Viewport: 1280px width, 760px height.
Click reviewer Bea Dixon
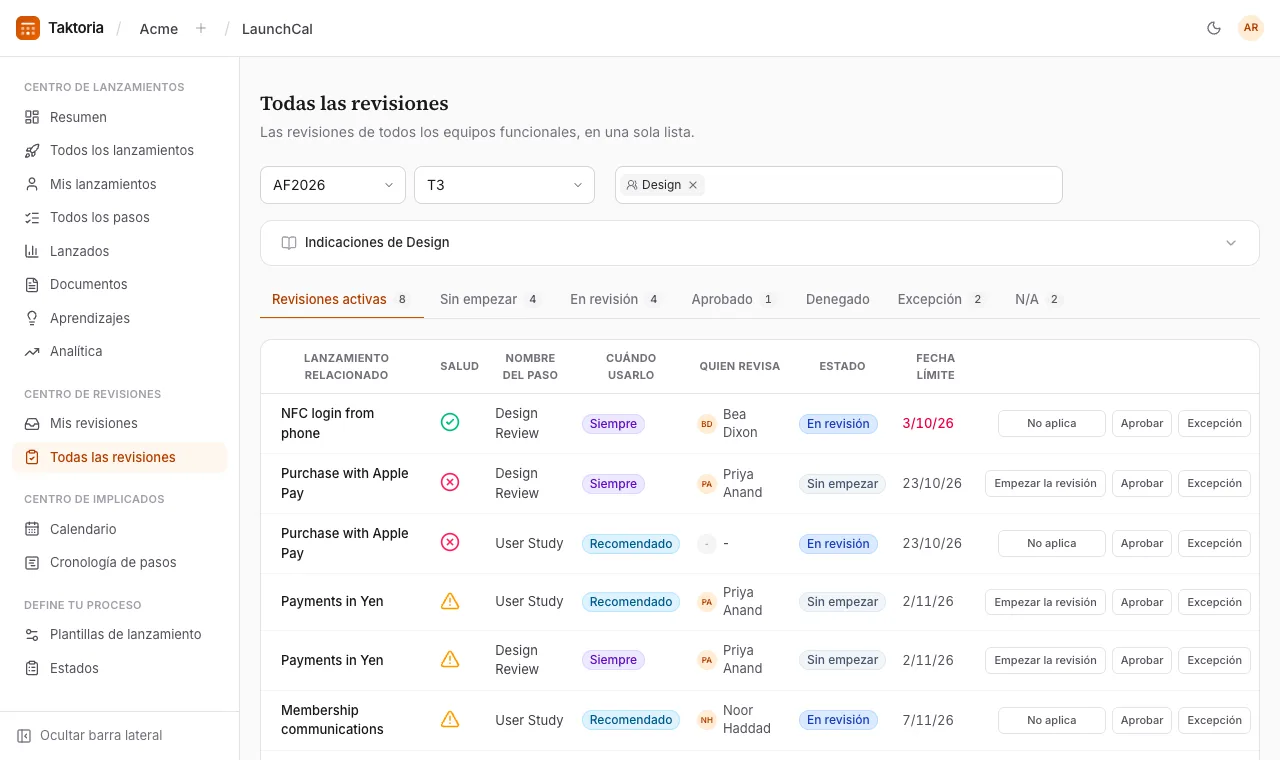point(728,423)
